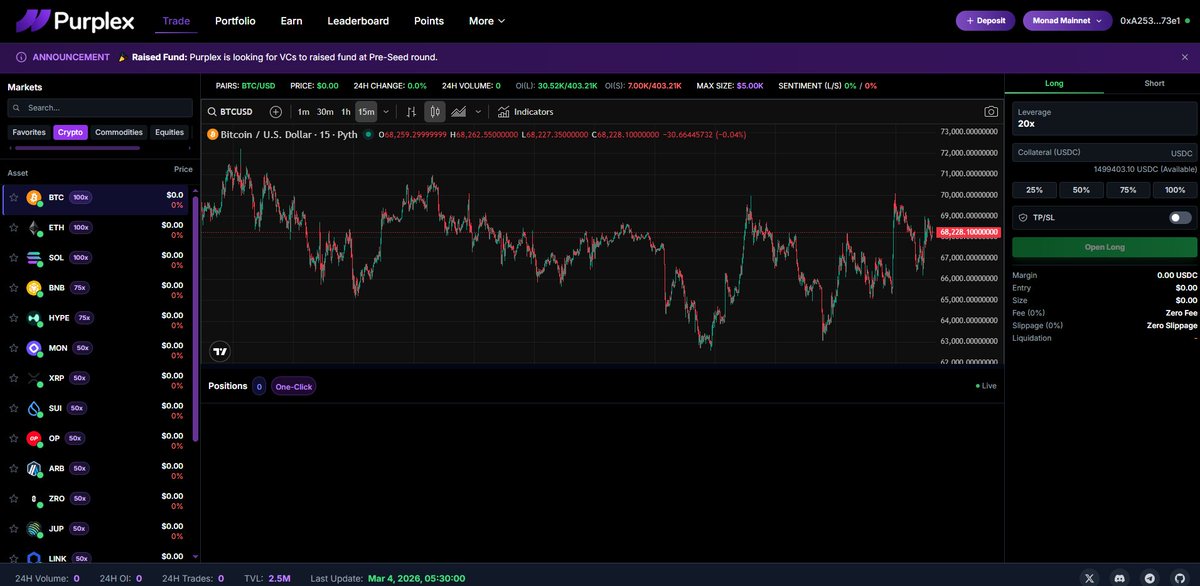Click the Deposit button
Viewport: 1200px width, 586px height.
tap(985, 21)
